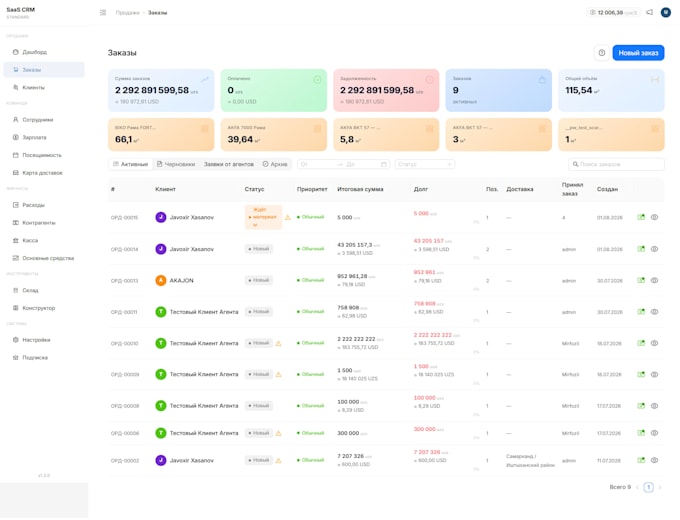Click the order search input field

coord(616,164)
